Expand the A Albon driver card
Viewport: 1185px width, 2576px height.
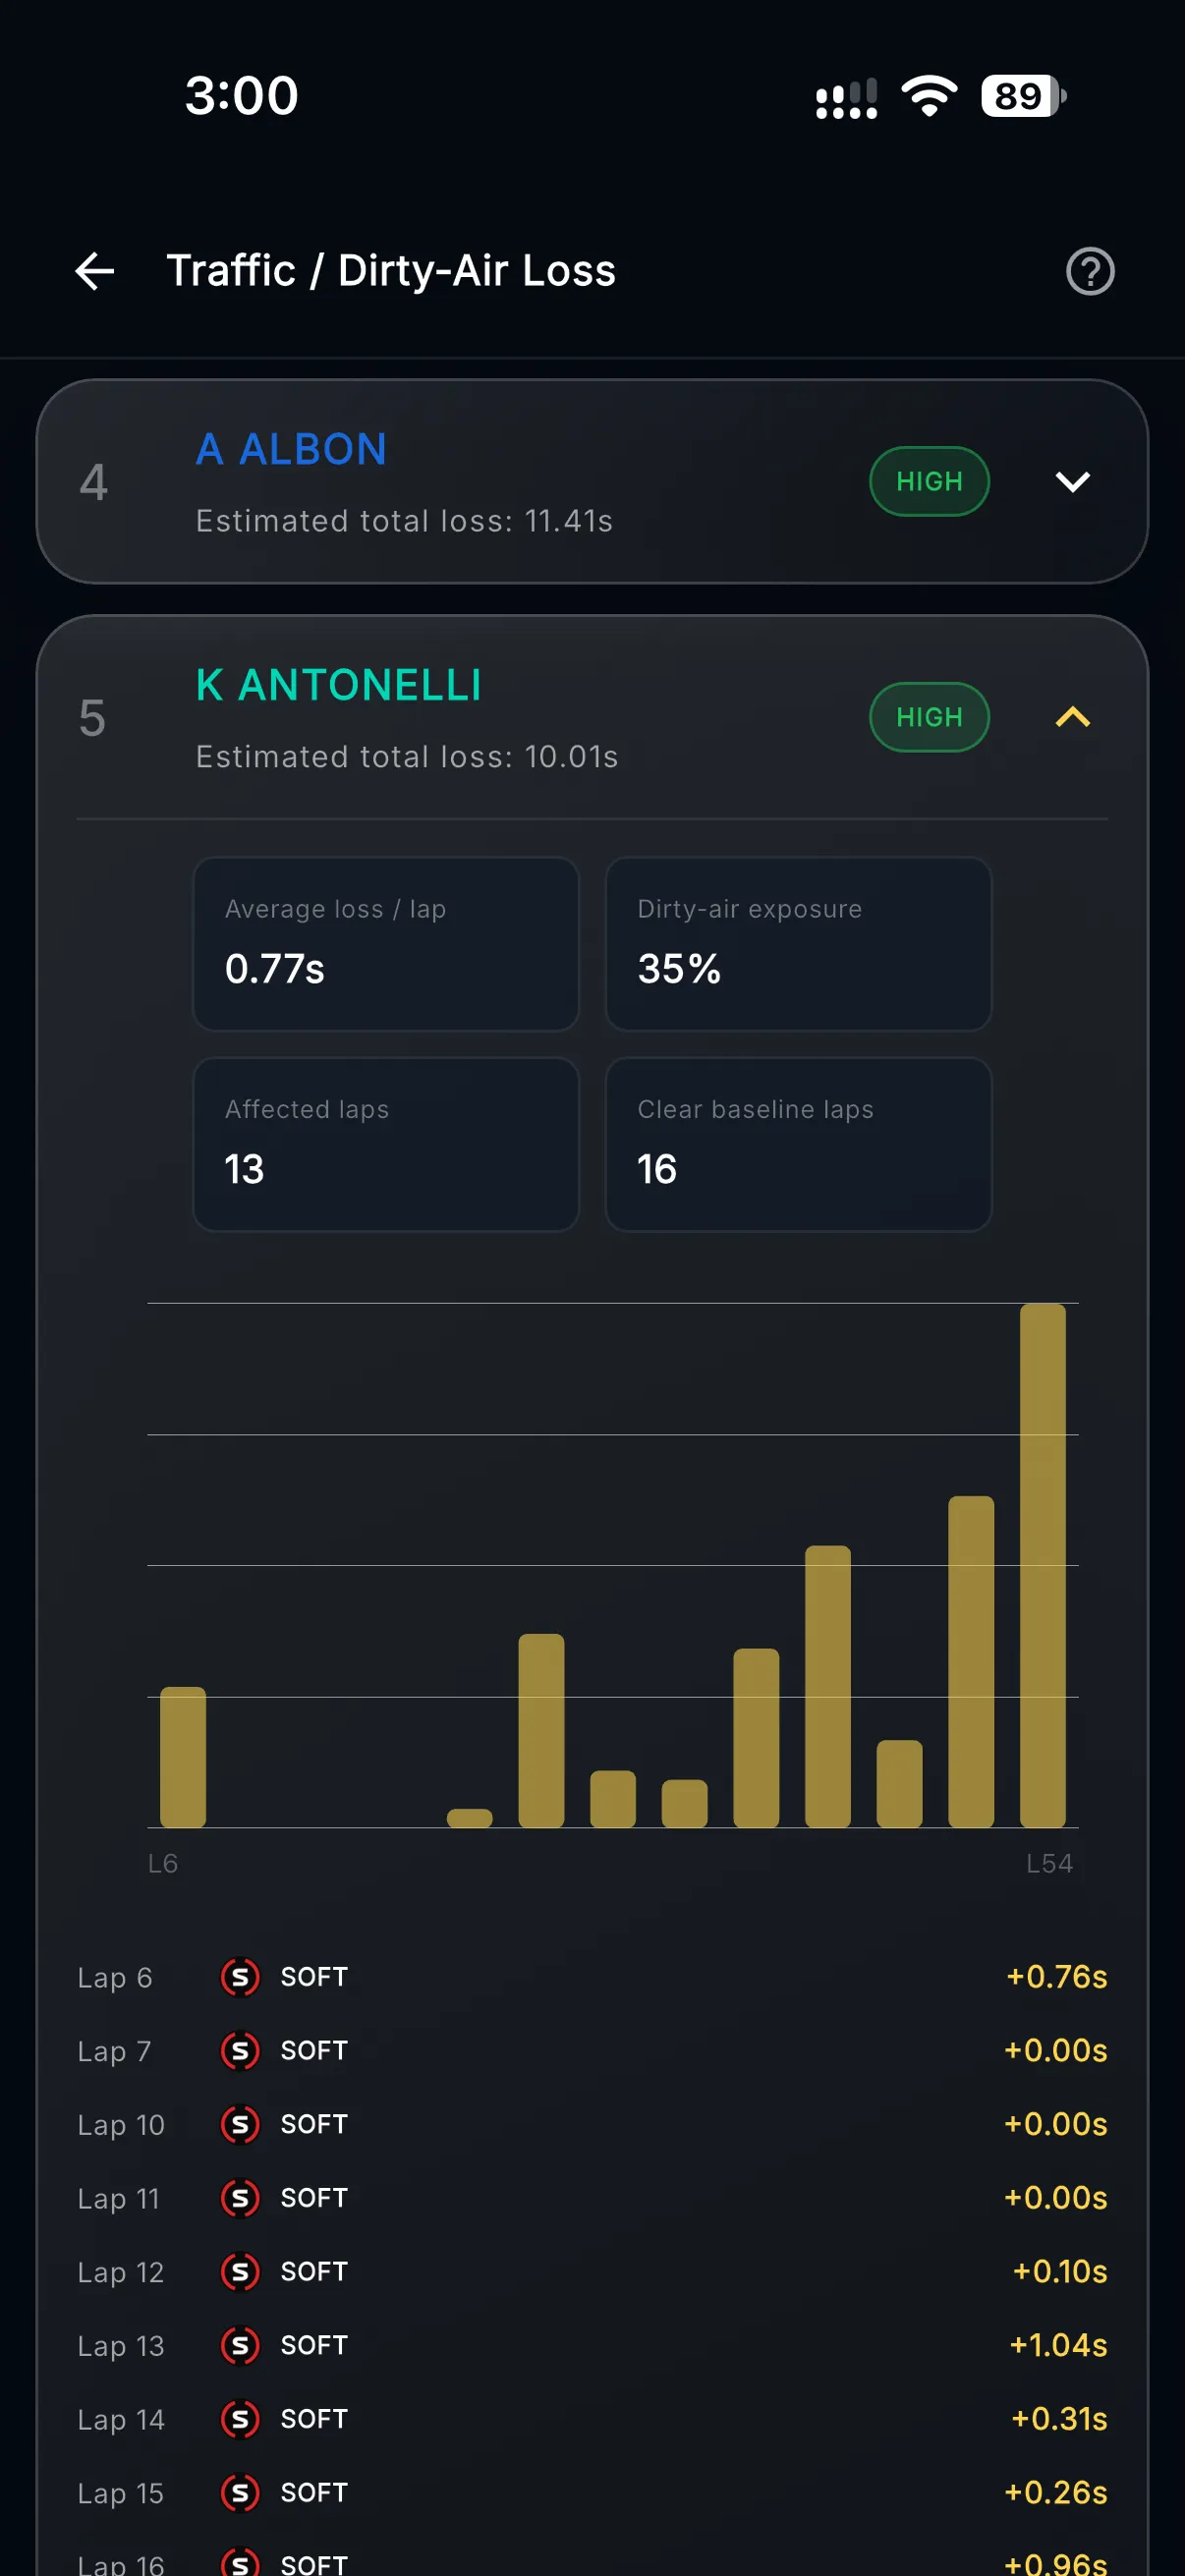pos(1073,482)
